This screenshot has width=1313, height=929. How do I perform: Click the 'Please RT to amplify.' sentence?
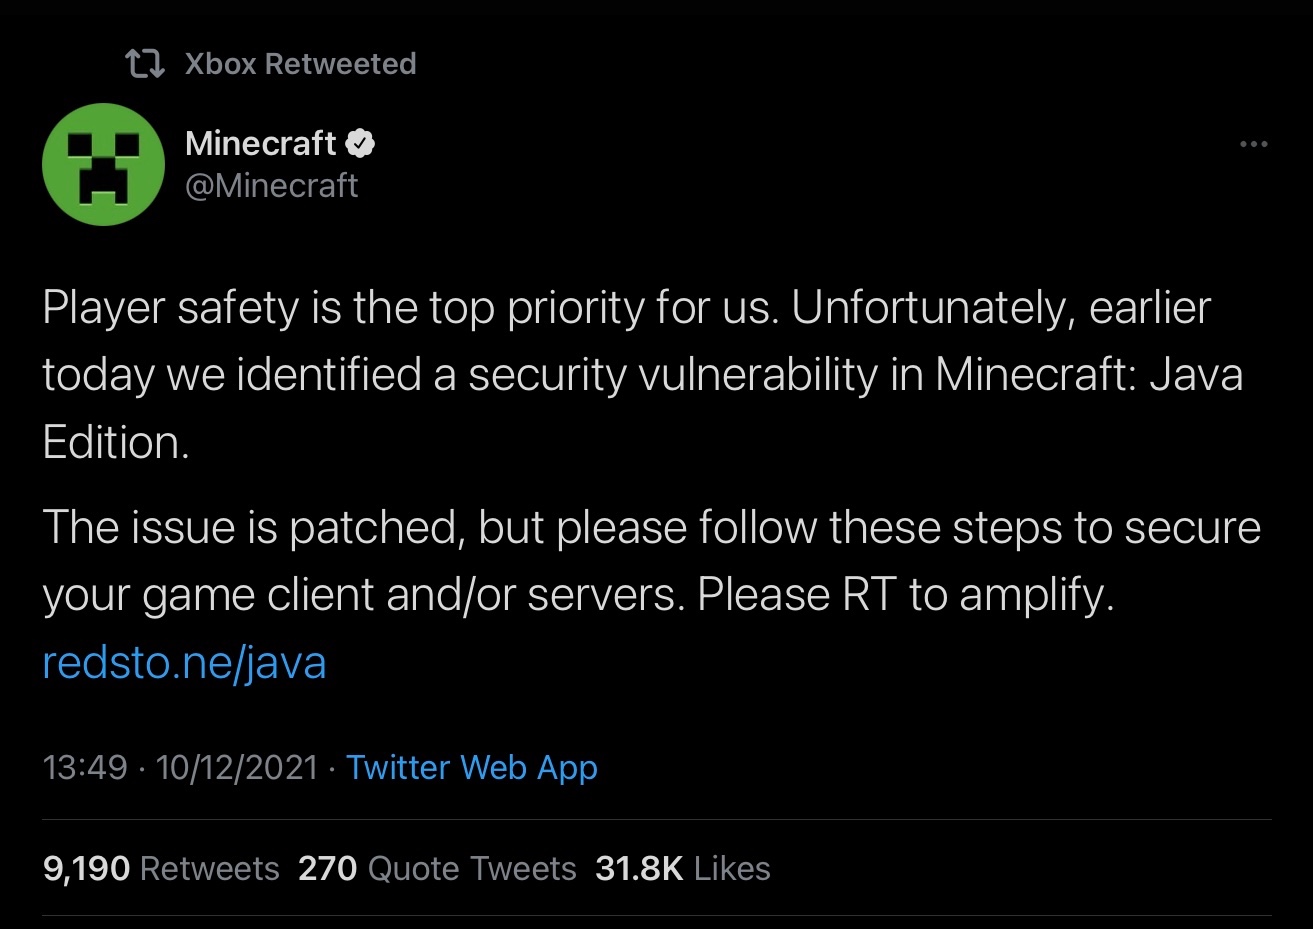tap(906, 595)
